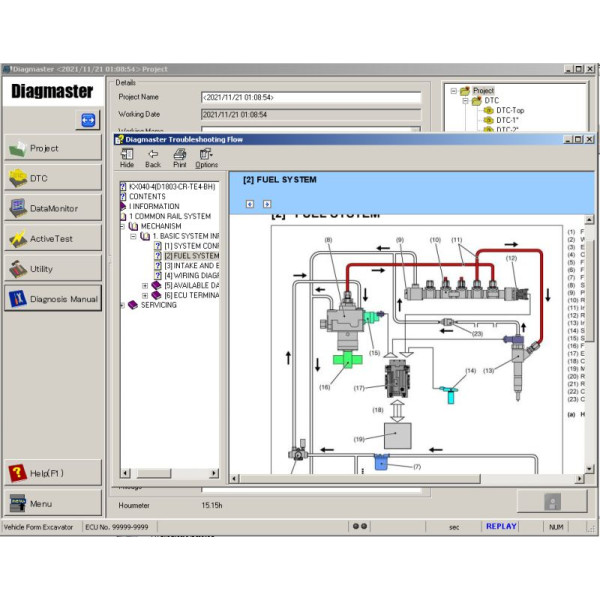
Task: Go to next page with right arrow
Action: point(267,204)
